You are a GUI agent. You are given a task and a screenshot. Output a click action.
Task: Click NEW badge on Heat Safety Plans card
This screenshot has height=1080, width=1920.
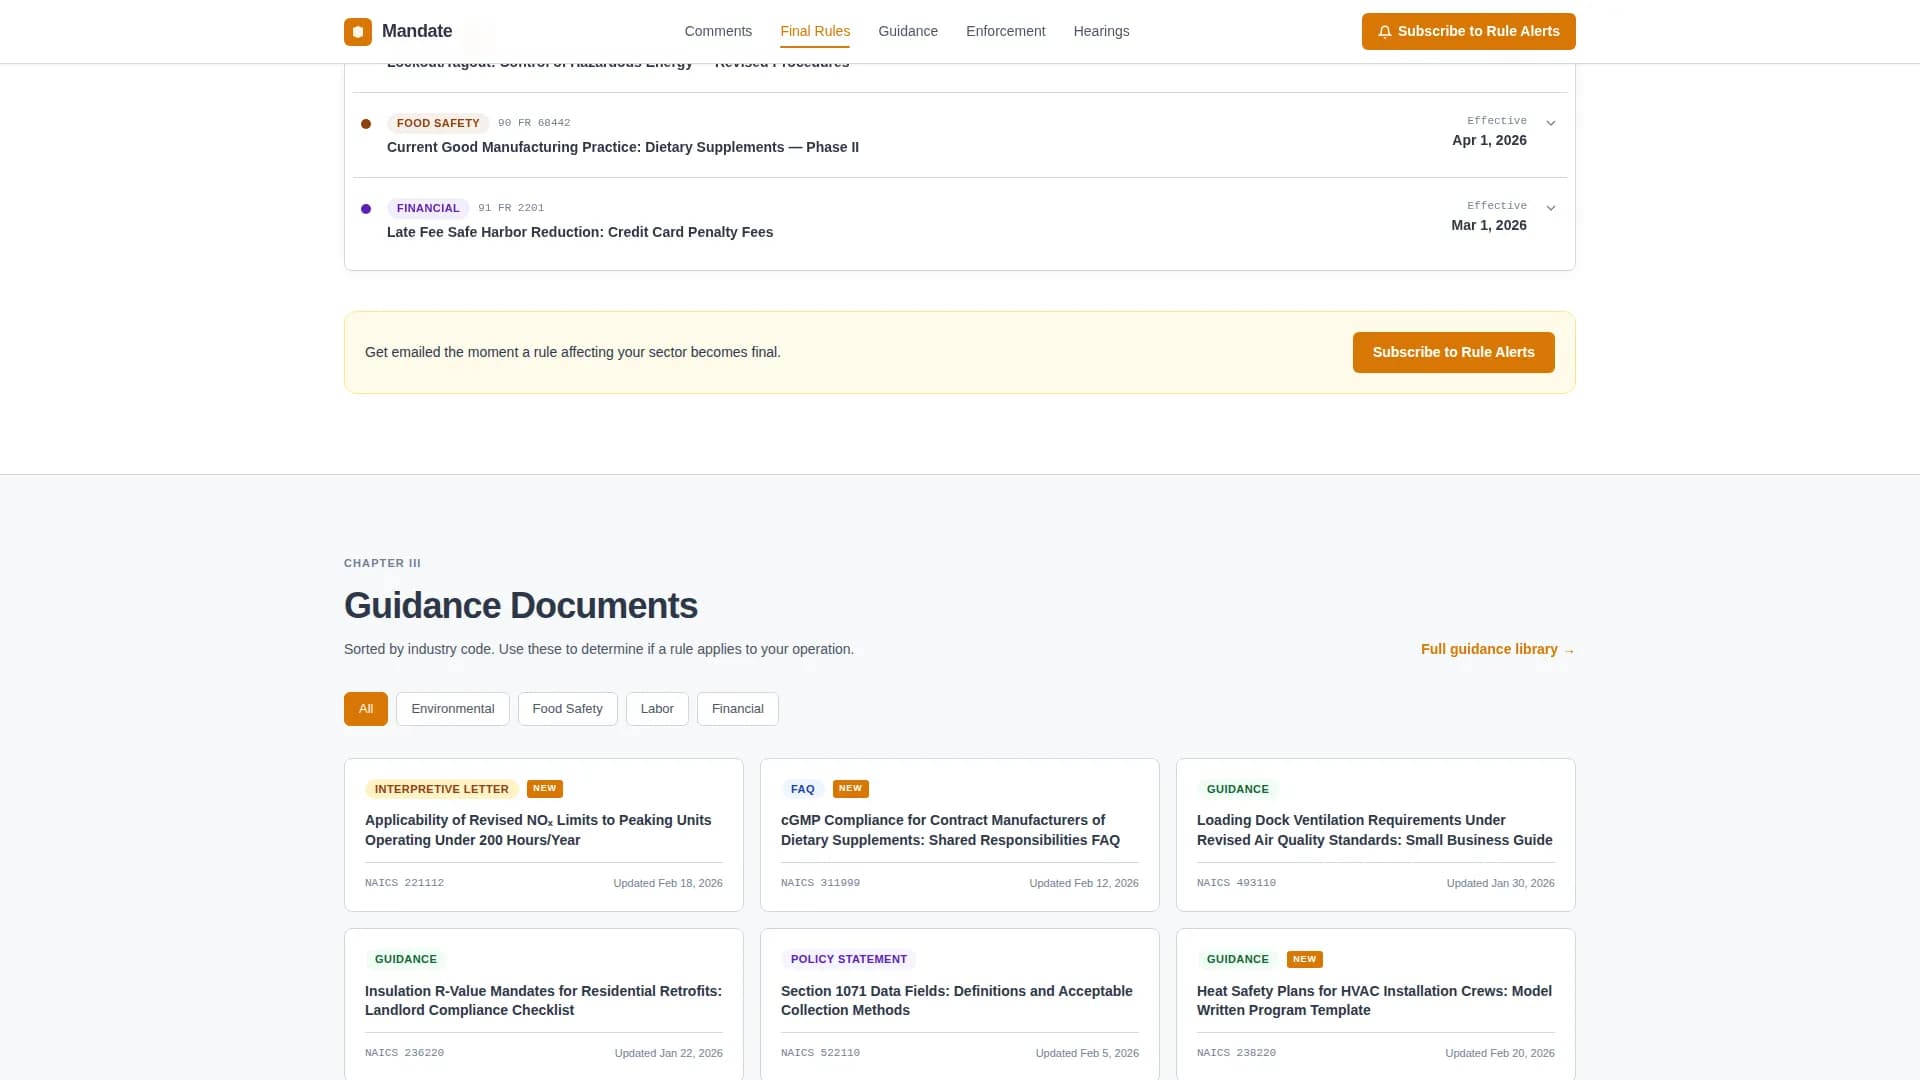[x=1305, y=959]
